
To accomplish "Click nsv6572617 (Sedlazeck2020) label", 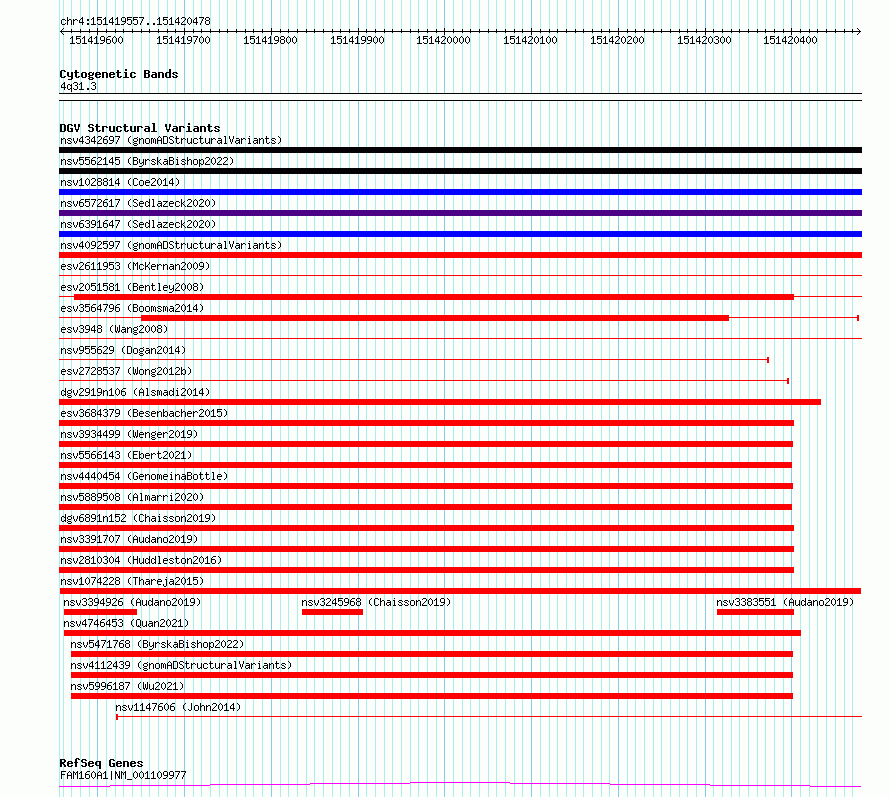I will click(x=138, y=203).
